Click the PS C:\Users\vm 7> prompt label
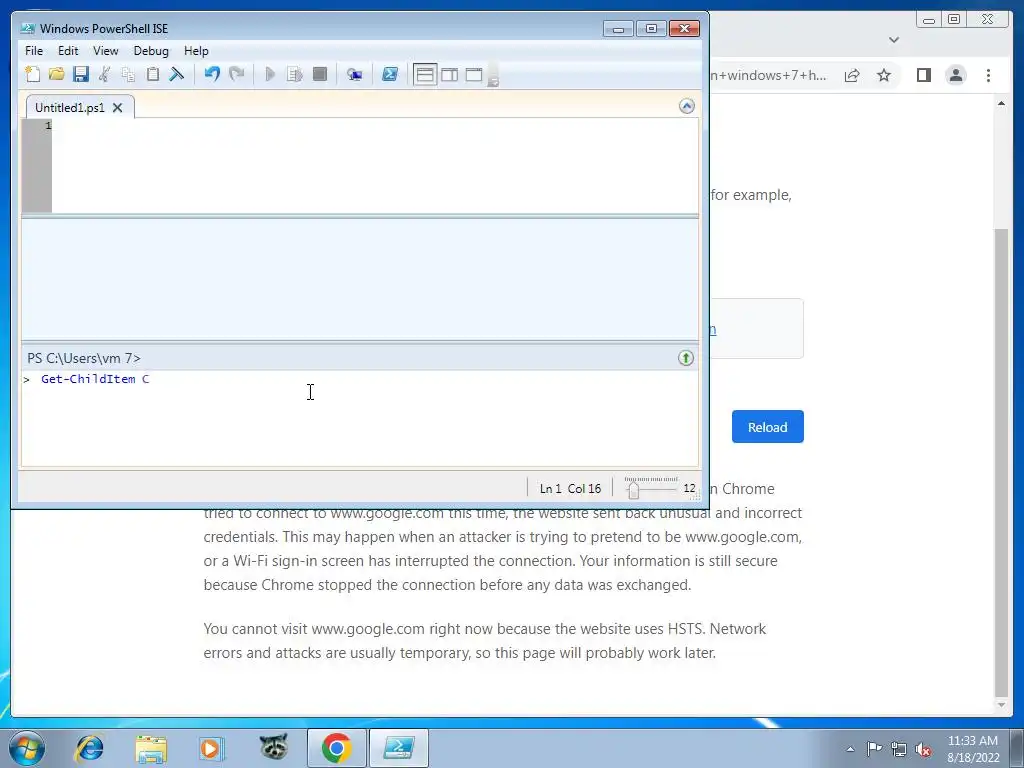The width and height of the screenshot is (1024, 768). (x=84, y=358)
